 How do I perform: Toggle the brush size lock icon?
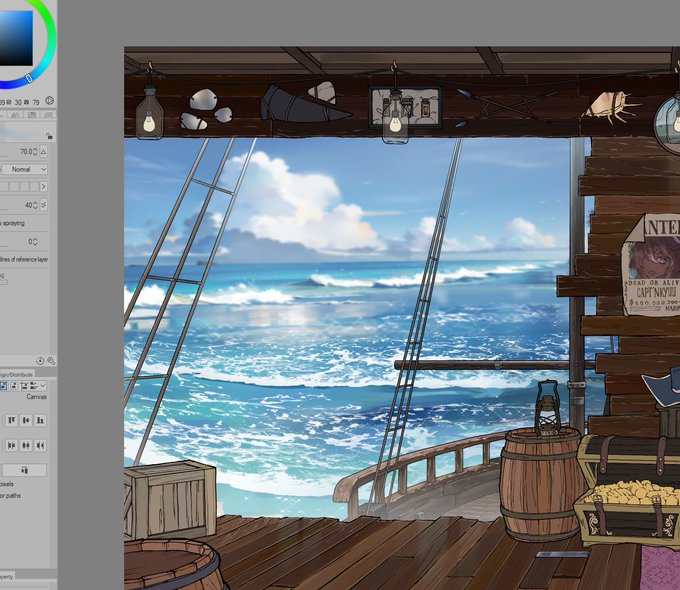coord(49,136)
